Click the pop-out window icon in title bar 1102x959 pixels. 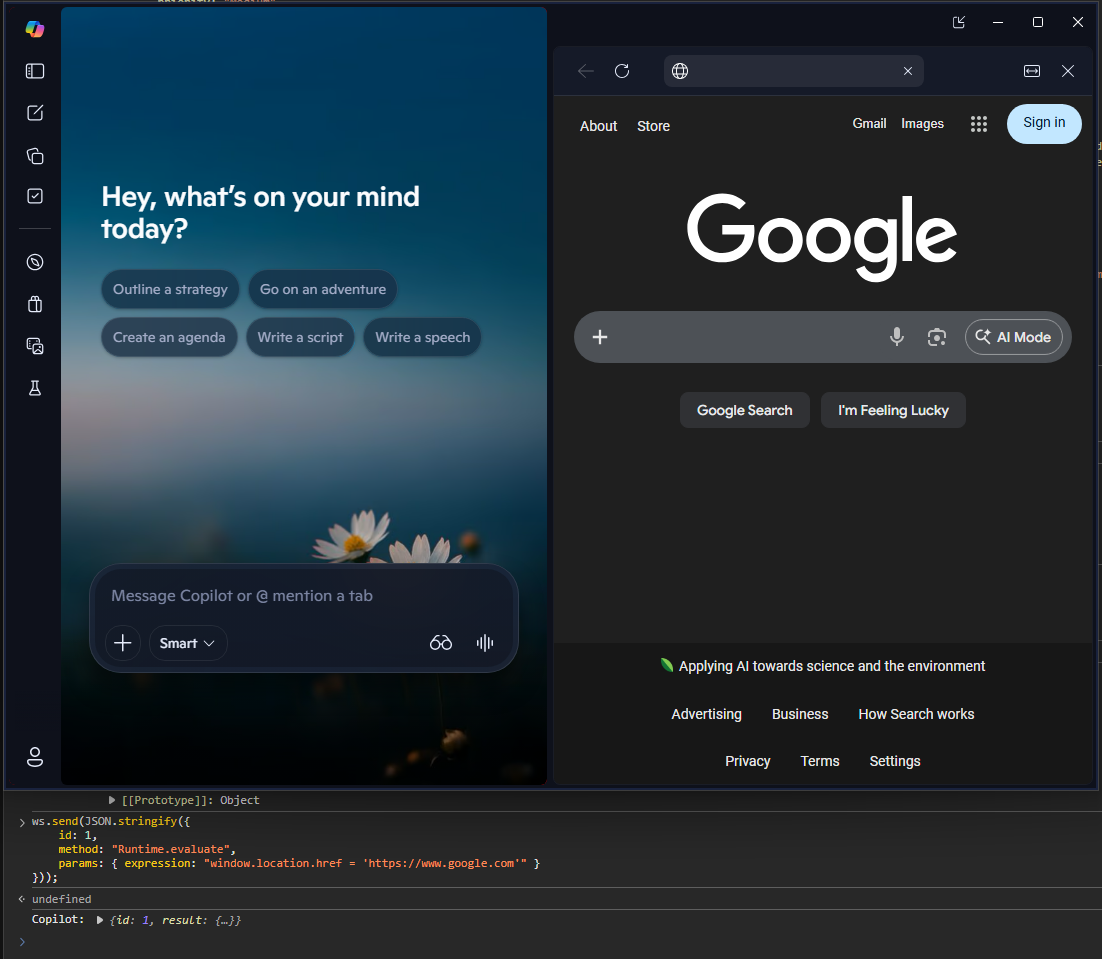[959, 22]
